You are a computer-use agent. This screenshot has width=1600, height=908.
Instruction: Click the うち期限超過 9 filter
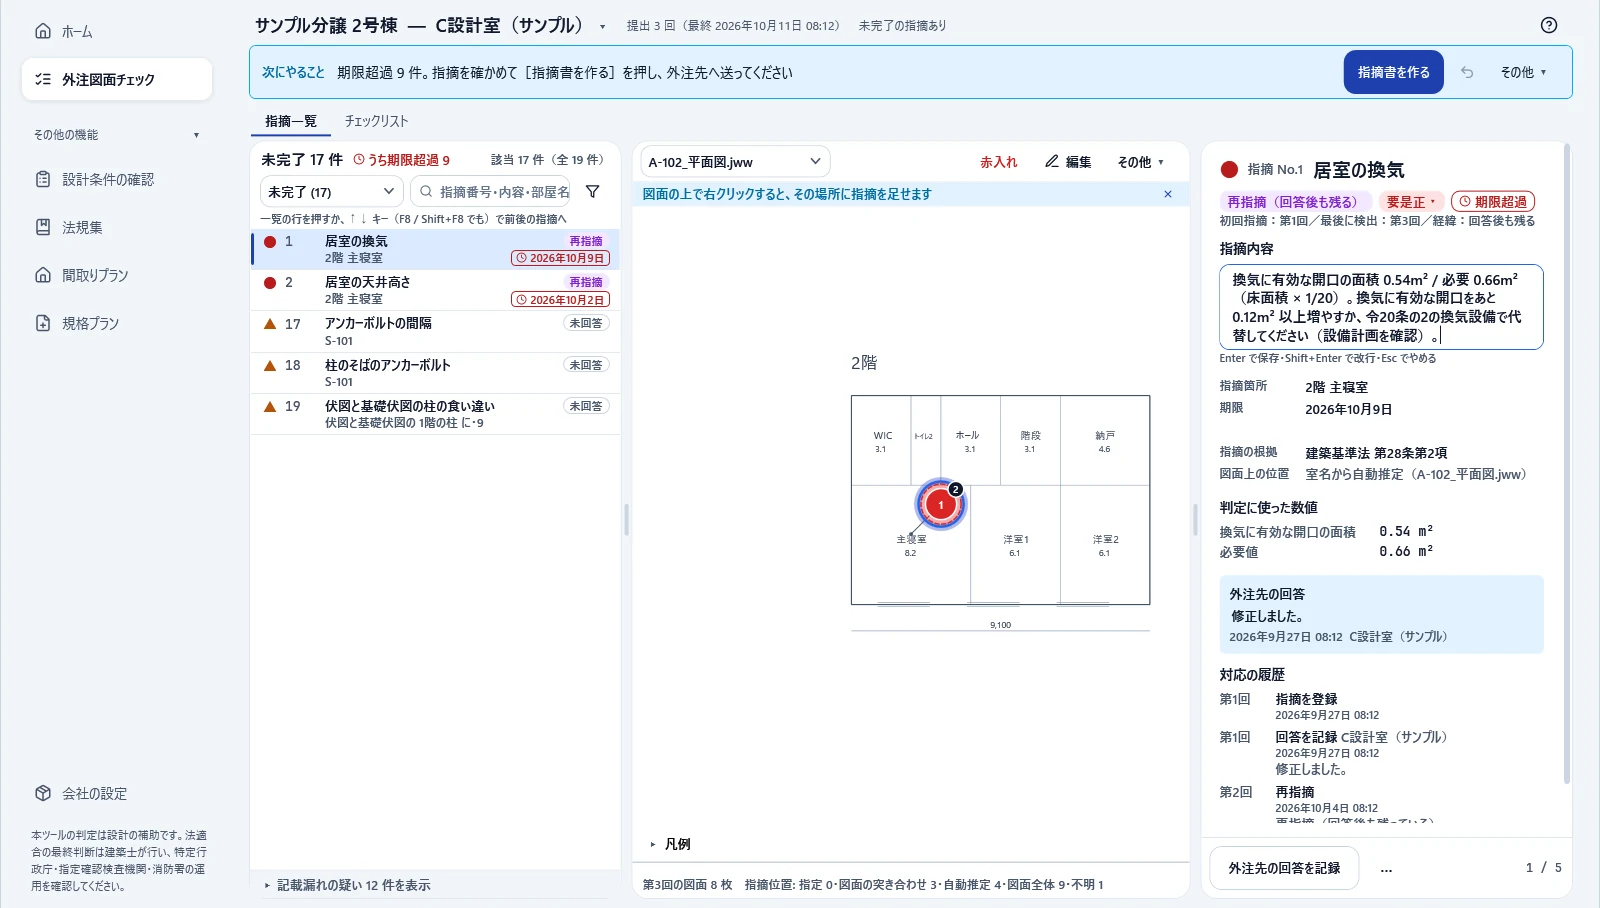(x=402, y=160)
